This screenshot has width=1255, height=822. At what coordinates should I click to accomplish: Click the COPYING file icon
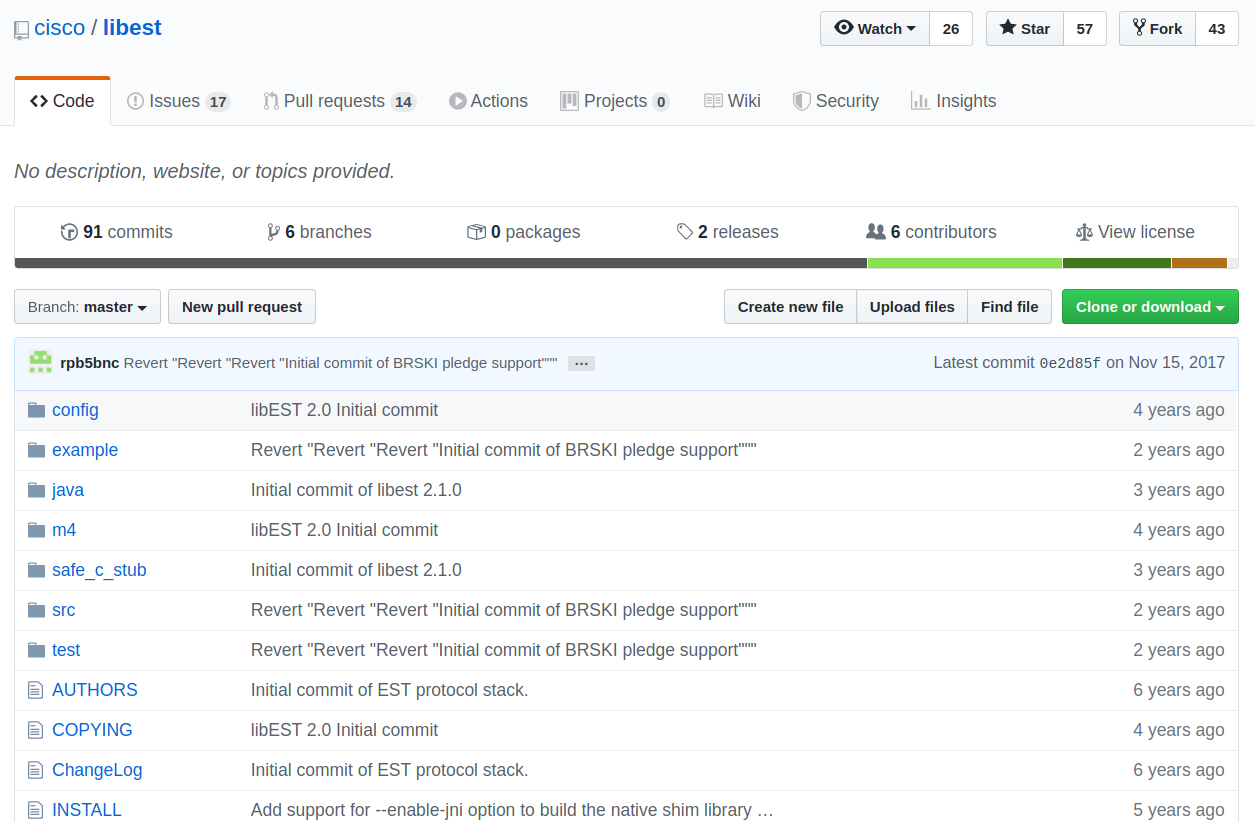(x=36, y=730)
